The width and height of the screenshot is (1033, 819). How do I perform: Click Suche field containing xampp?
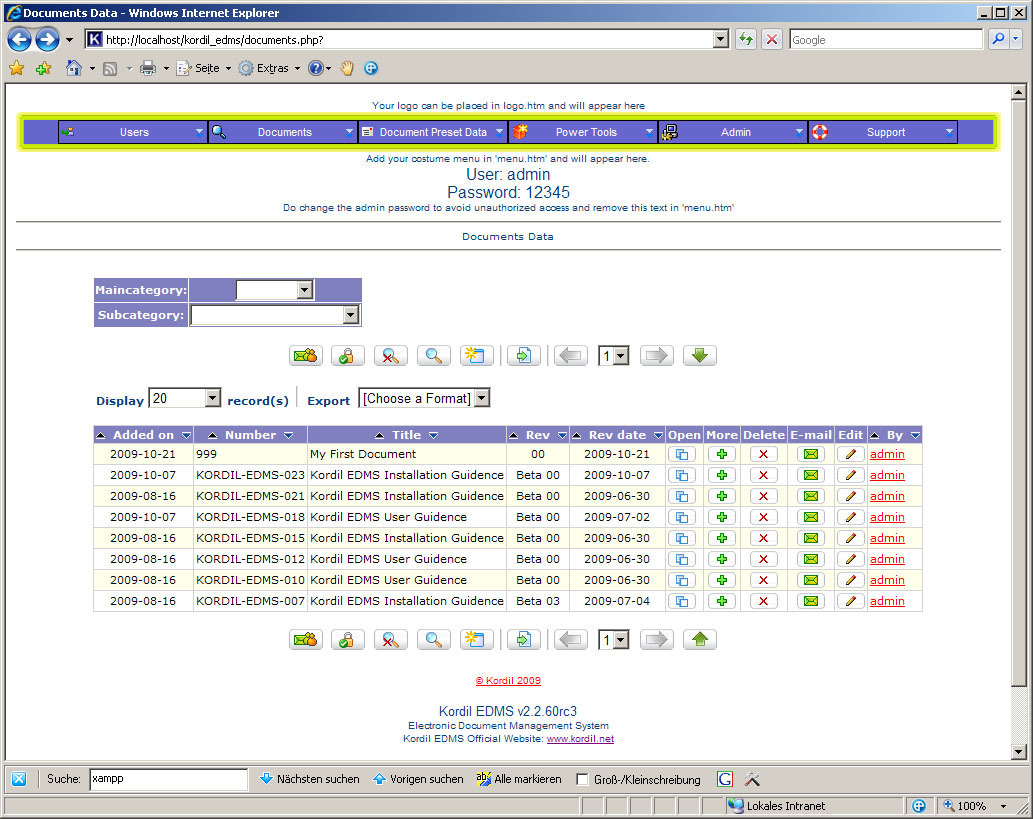[168, 779]
